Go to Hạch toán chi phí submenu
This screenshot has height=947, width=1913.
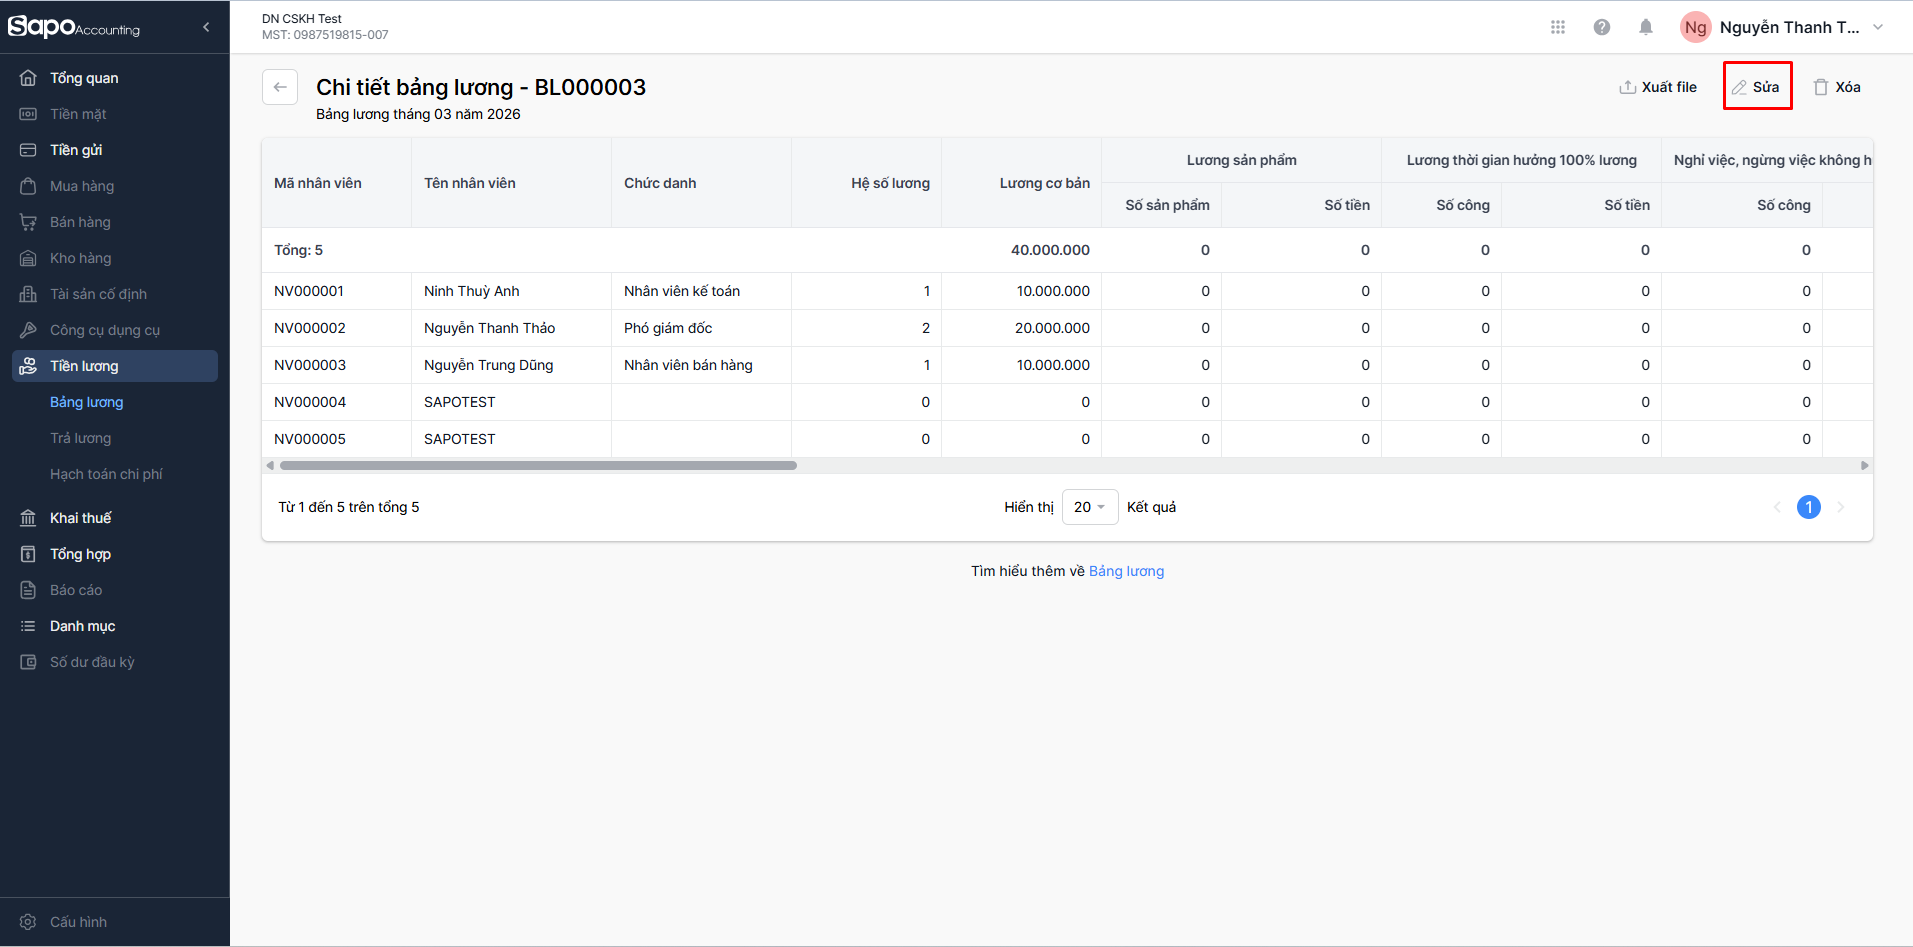pos(106,474)
